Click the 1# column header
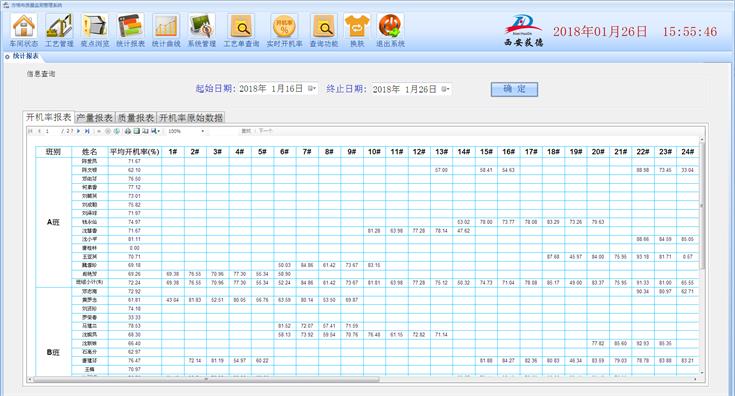This screenshot has height=396, width=735. point(173,152)
